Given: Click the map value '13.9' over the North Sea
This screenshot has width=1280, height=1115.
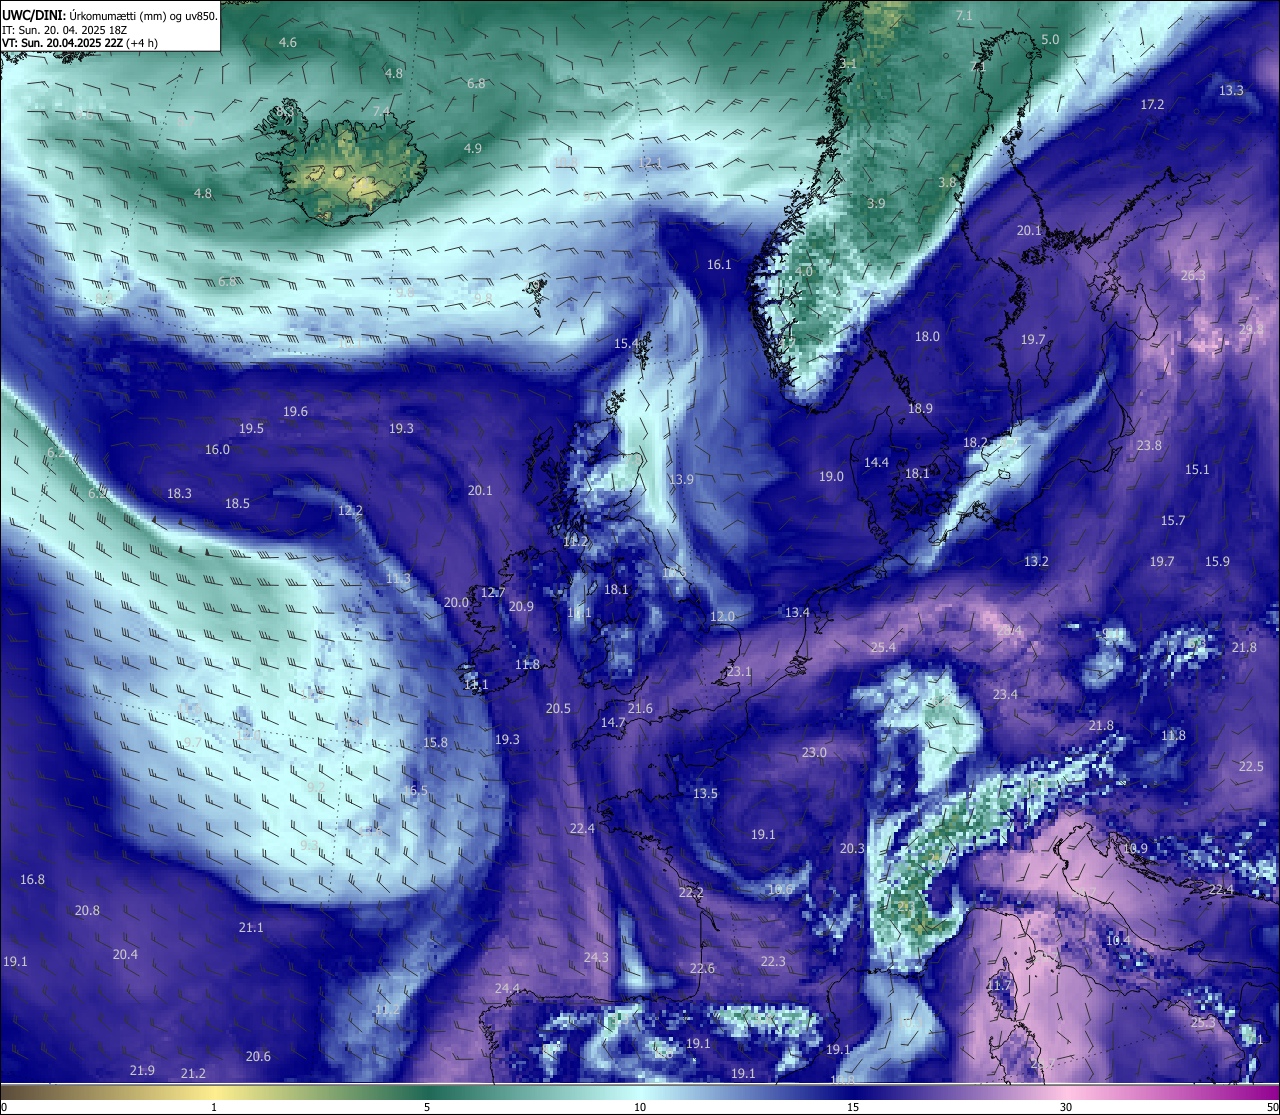Looking at the screenshot, I should [x=681, y=479].
